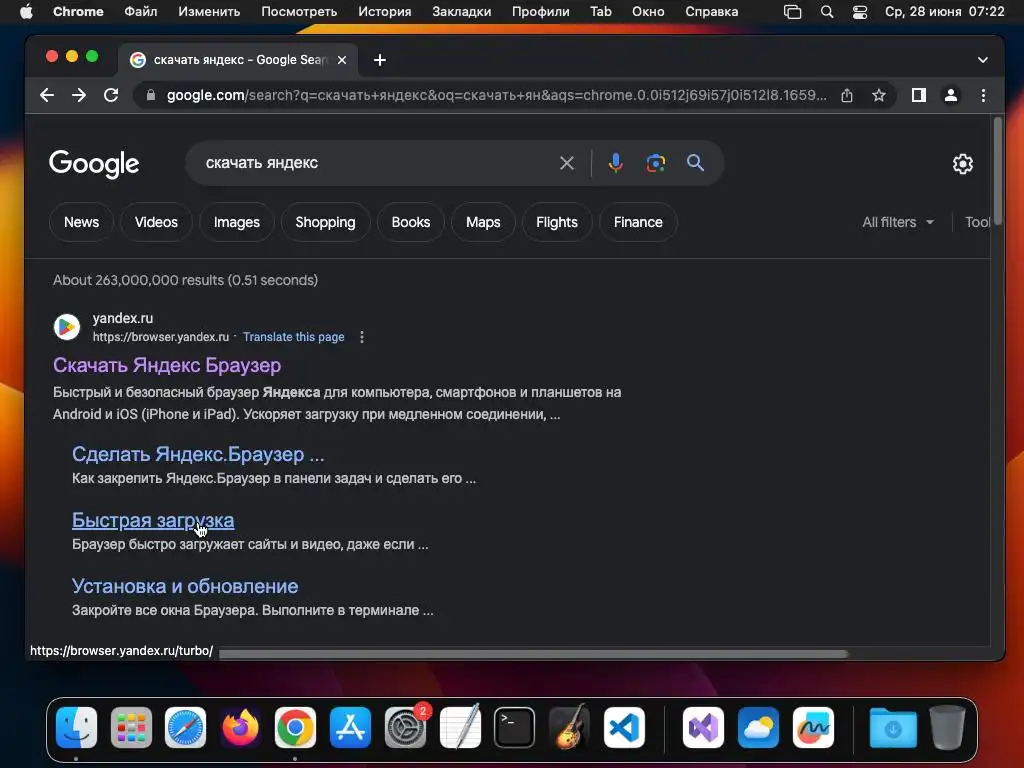Open the Apple menu
This screenshot has height=768, width=1024.
(26, 12)
